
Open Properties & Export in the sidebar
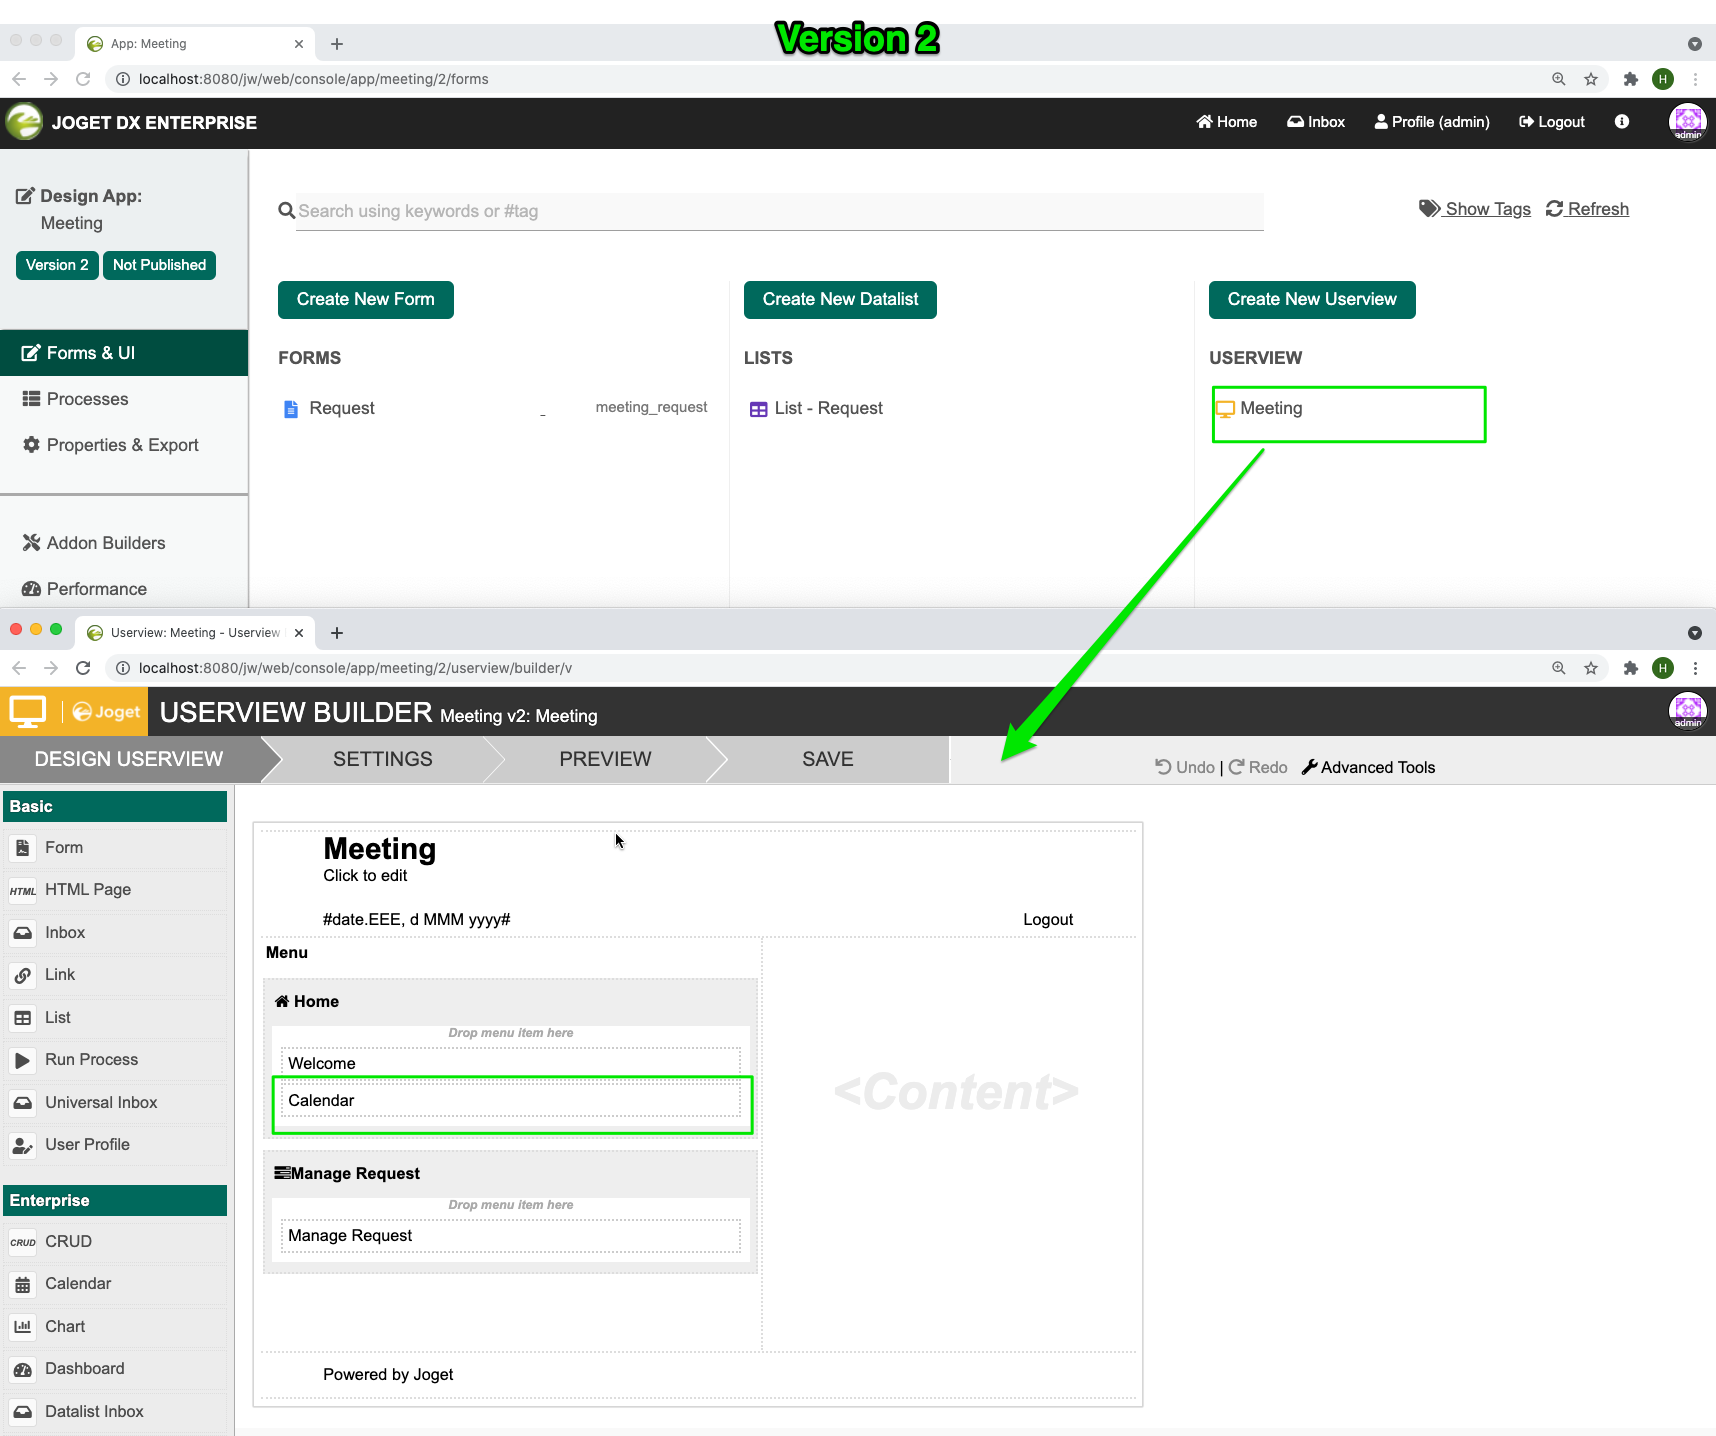pyautogui.click(x=124, y=445)
